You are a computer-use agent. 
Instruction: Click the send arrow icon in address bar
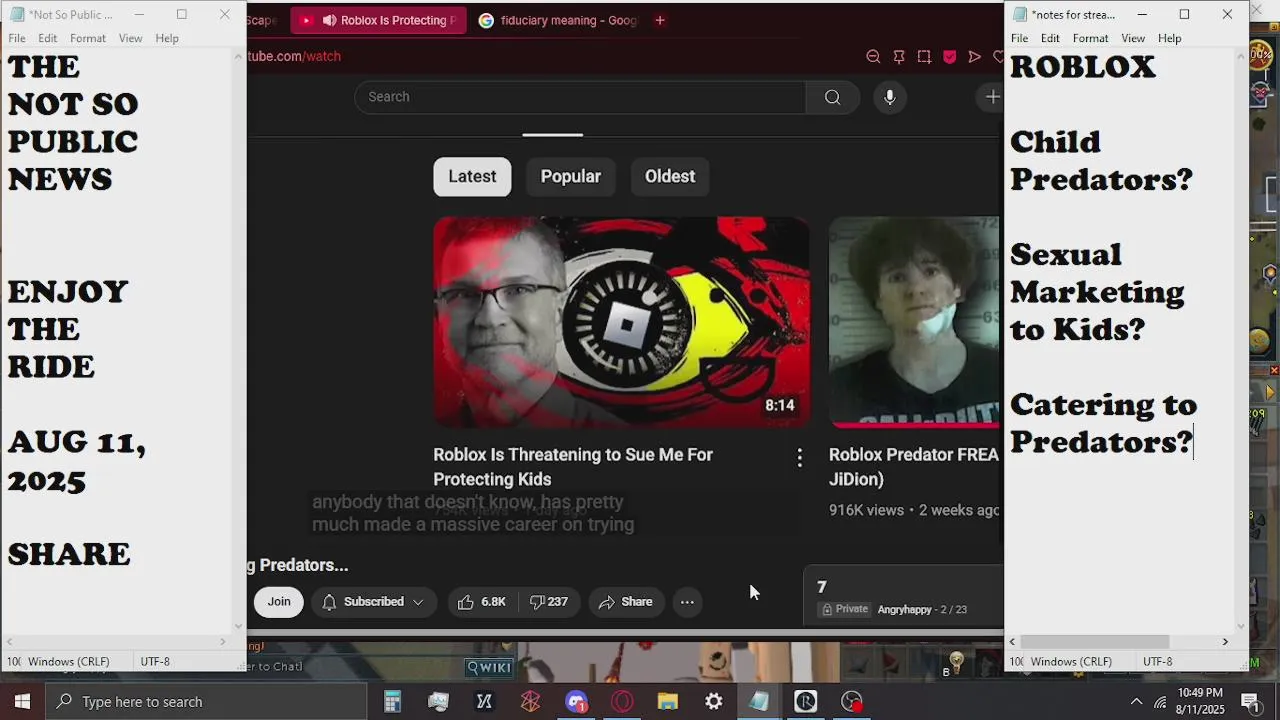[974, 57]
